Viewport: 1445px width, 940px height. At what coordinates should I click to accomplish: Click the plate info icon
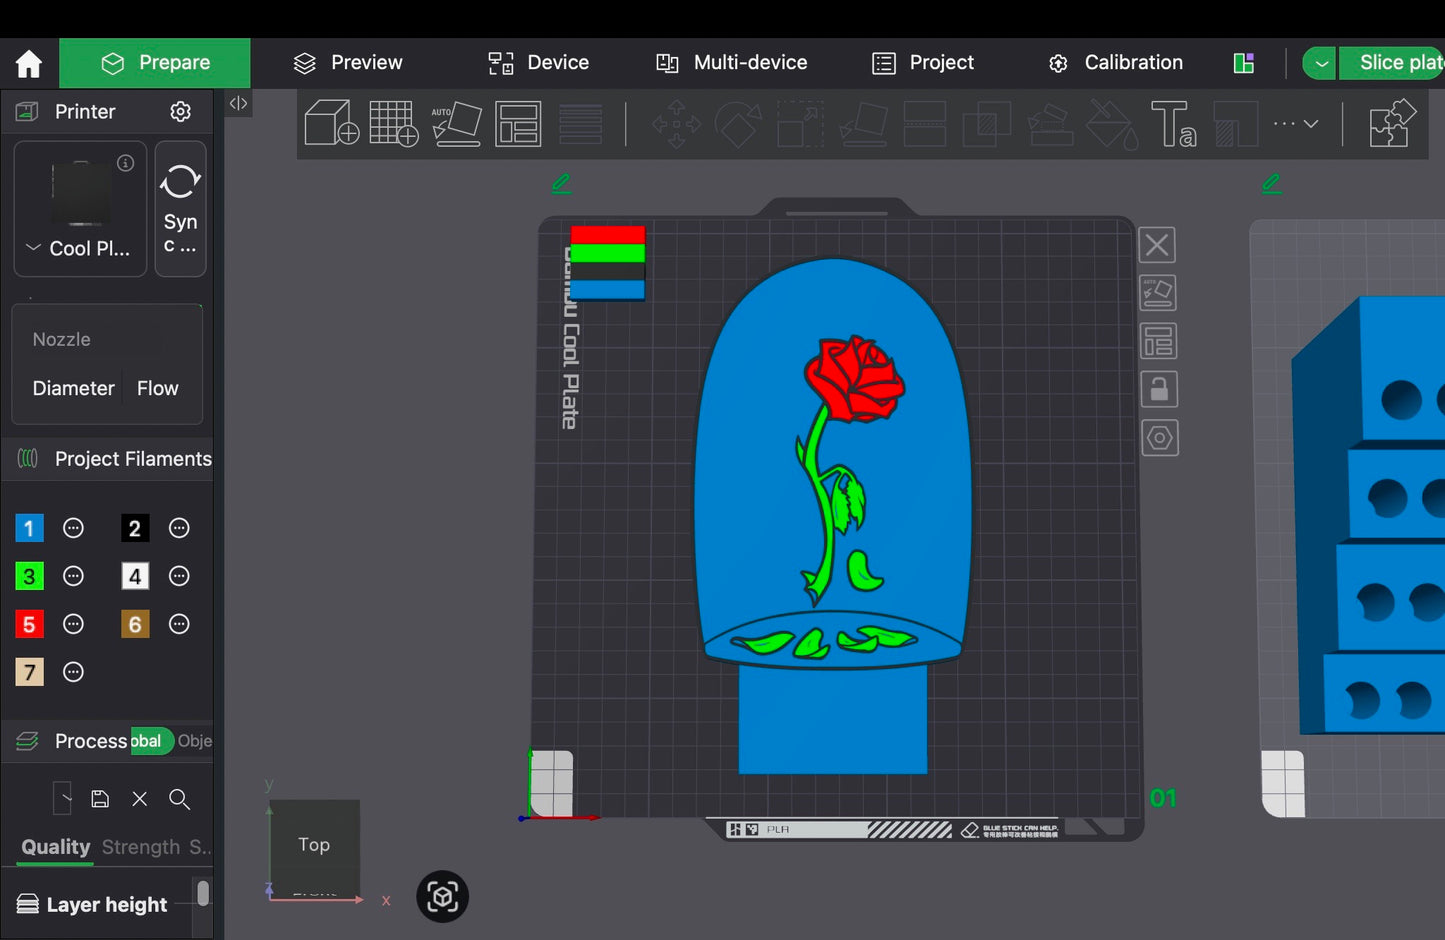point(126,162)
